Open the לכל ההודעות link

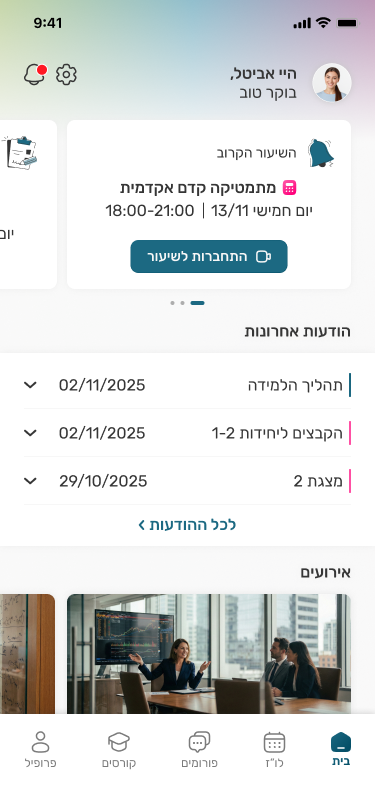187,525
